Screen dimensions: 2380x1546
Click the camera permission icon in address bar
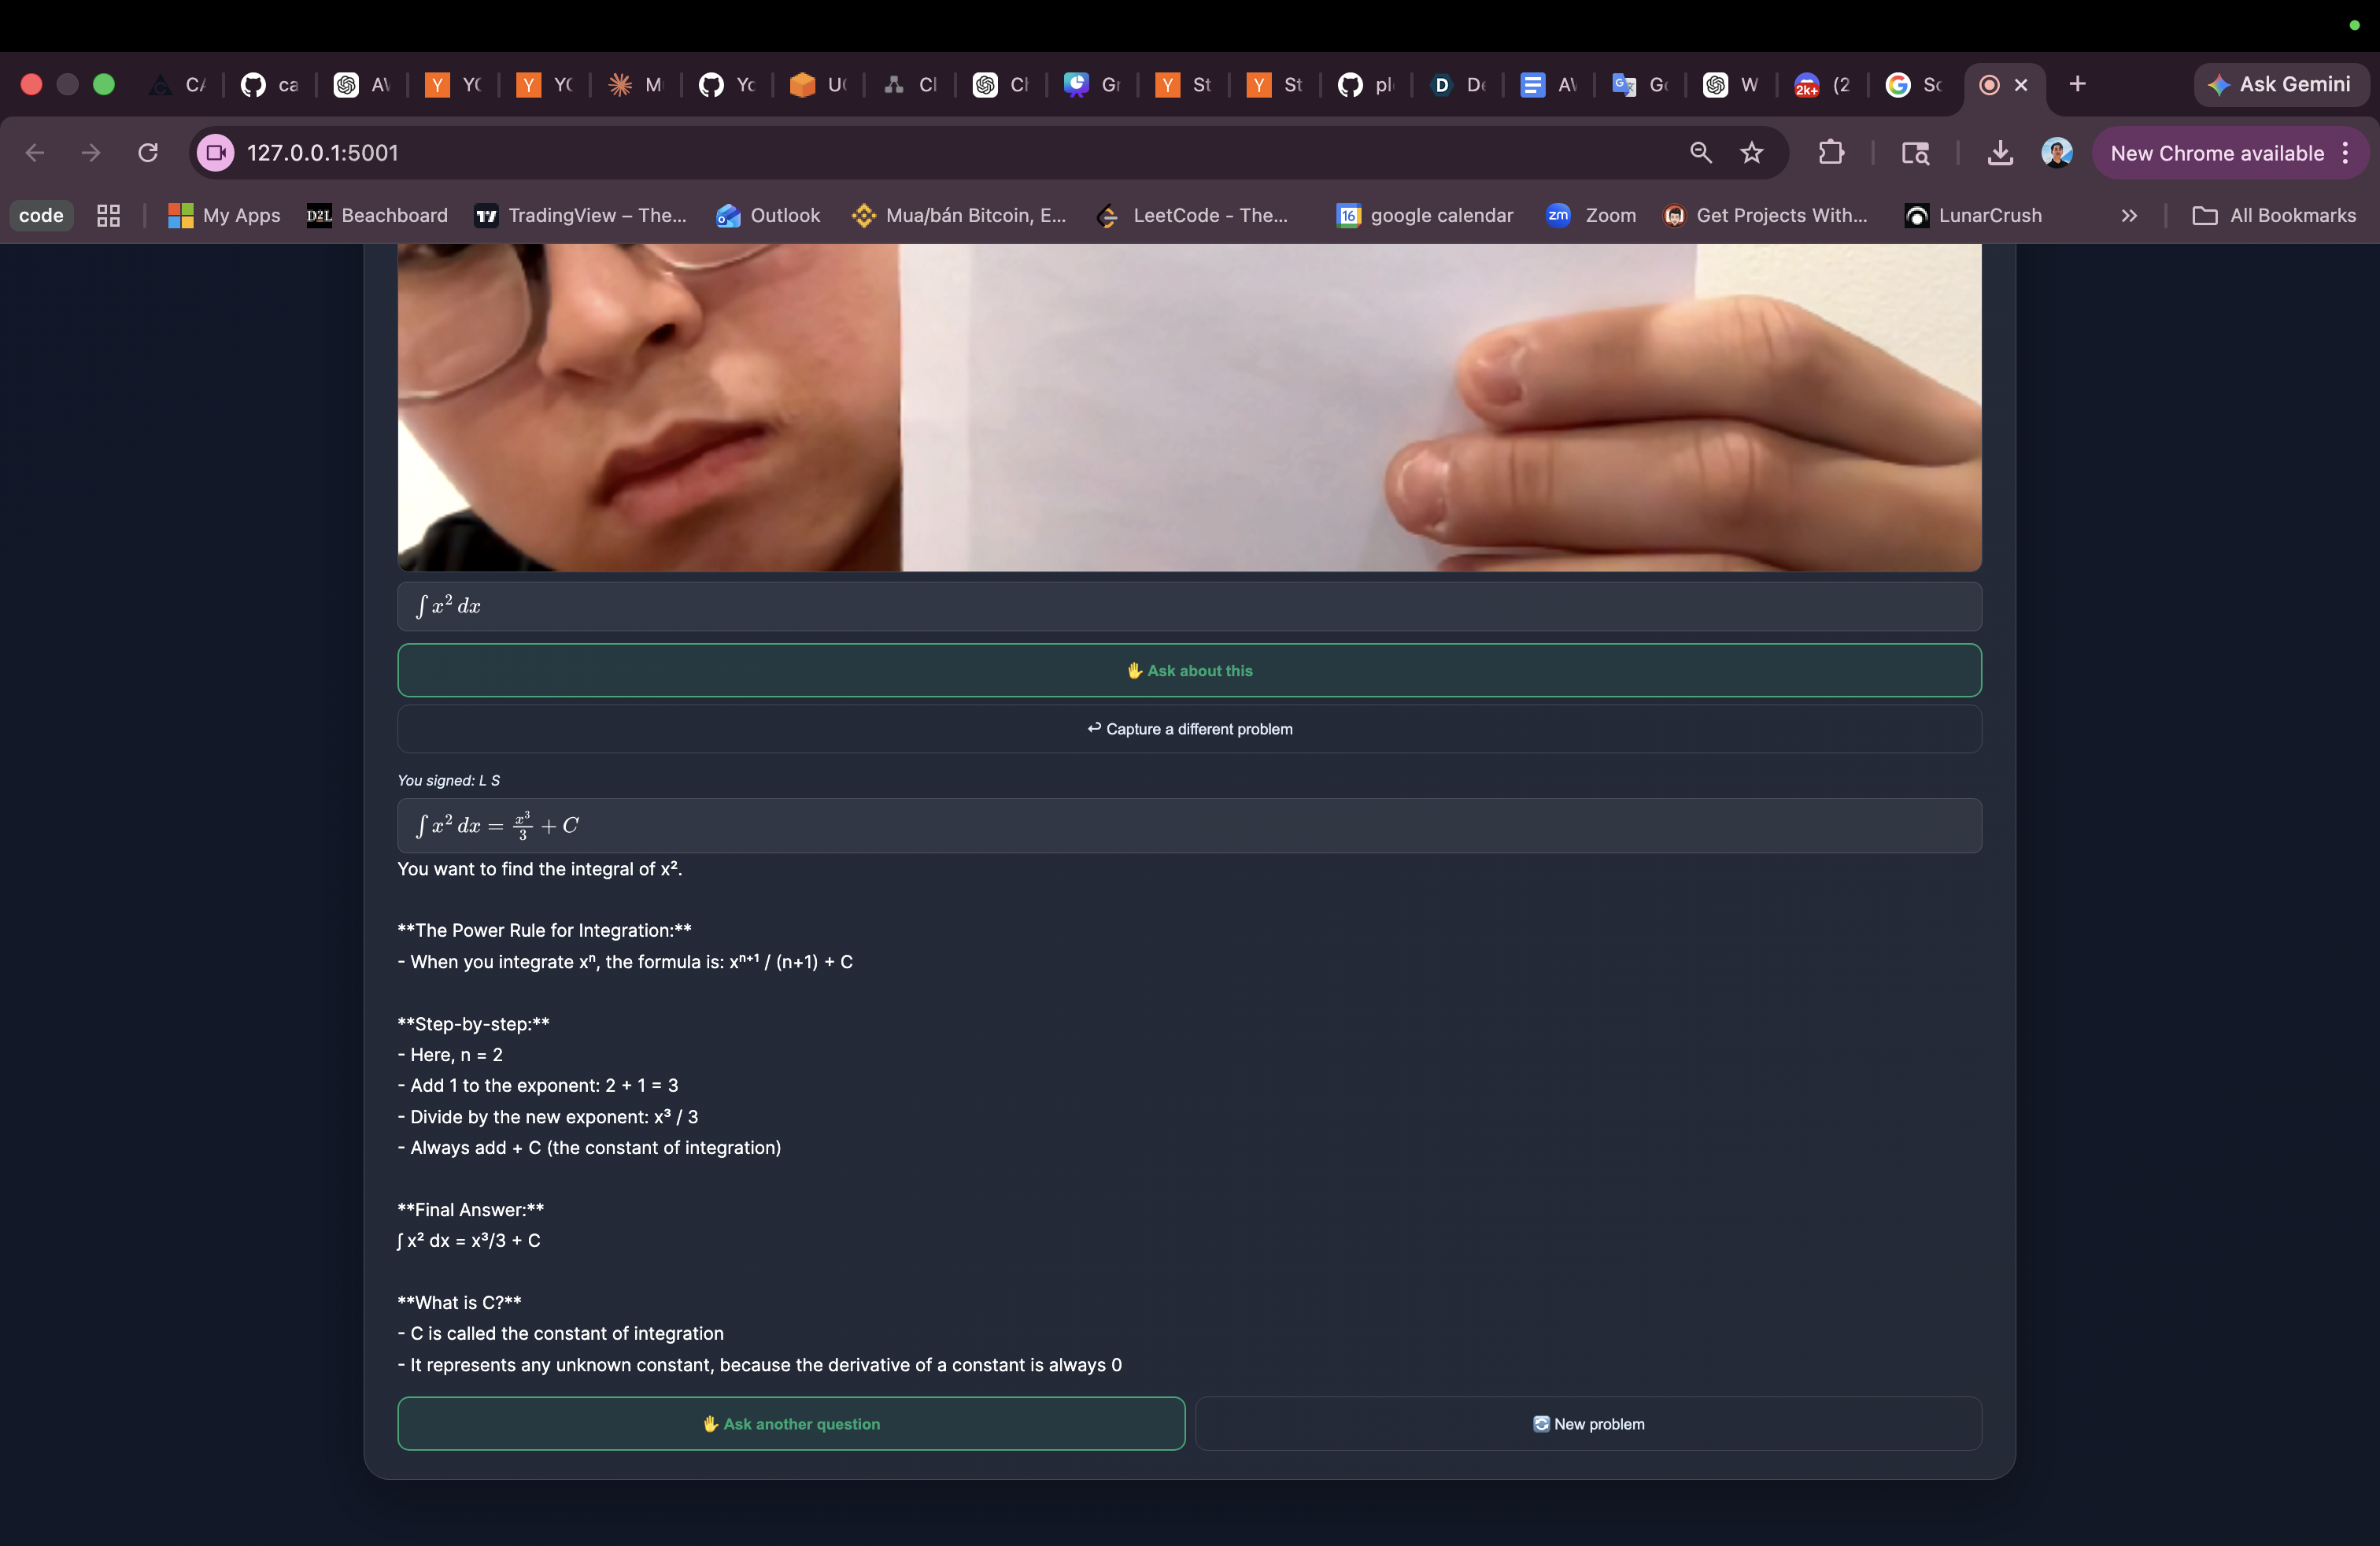215,153
